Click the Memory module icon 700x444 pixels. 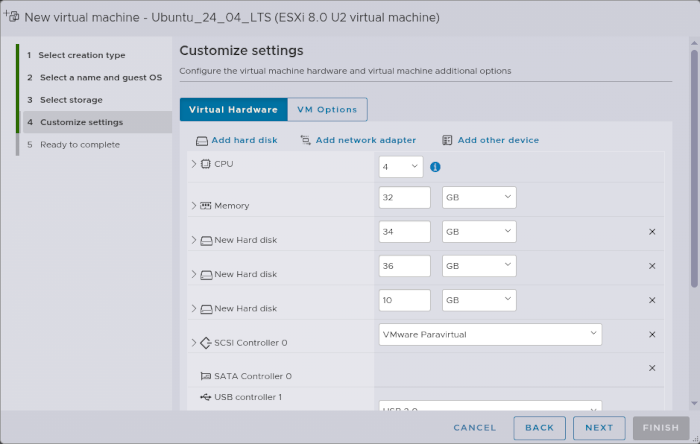point(205,206)
